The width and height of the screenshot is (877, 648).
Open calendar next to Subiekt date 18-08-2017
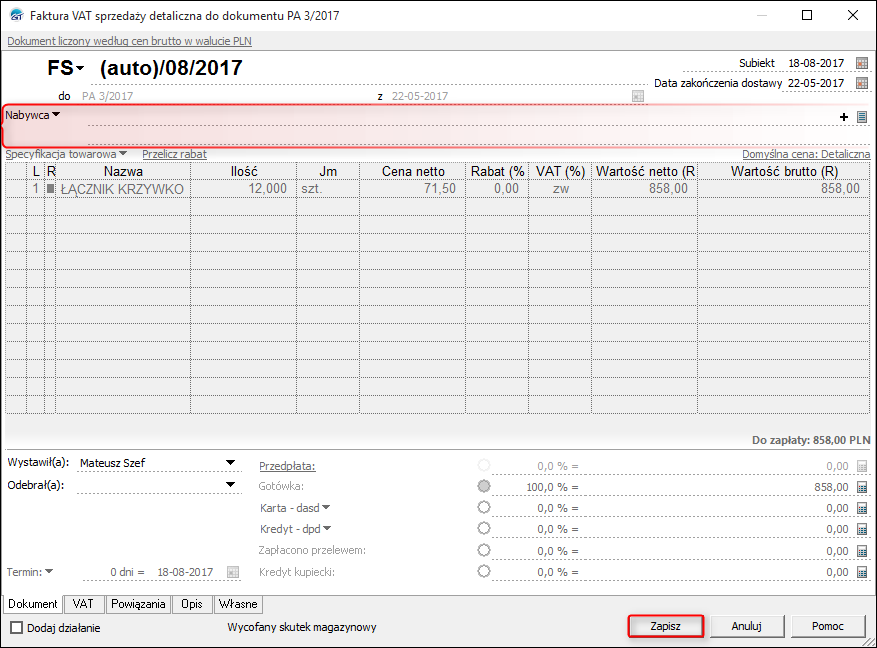tap(862, 63)
